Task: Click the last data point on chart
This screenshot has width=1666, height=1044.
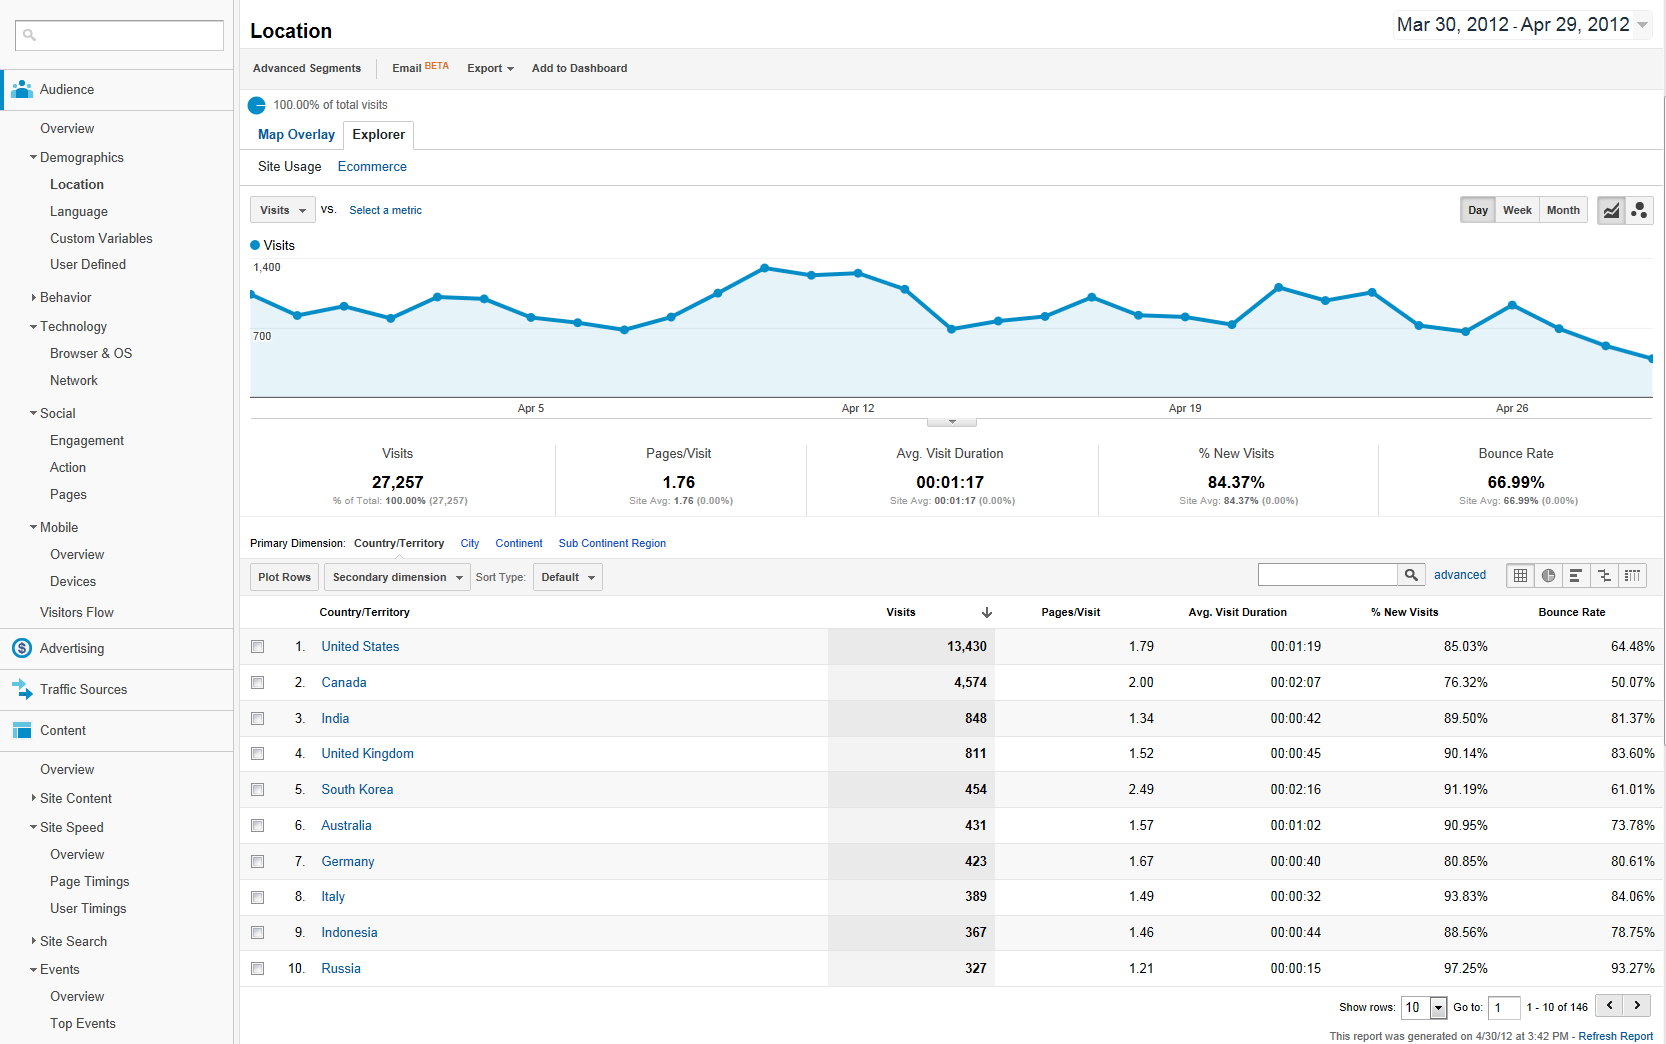Action: pyautogui.click(x=1650, y=358)
